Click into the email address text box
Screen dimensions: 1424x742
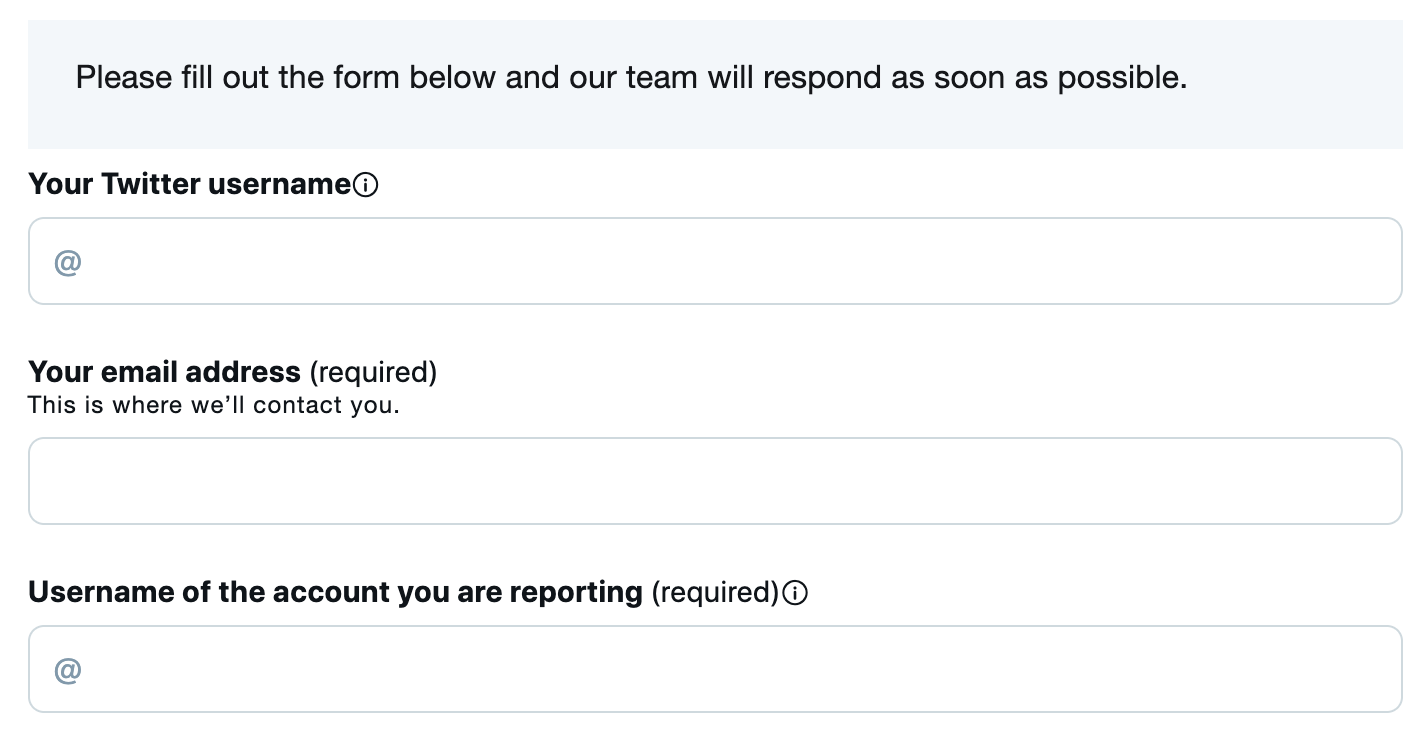[715, 481]
